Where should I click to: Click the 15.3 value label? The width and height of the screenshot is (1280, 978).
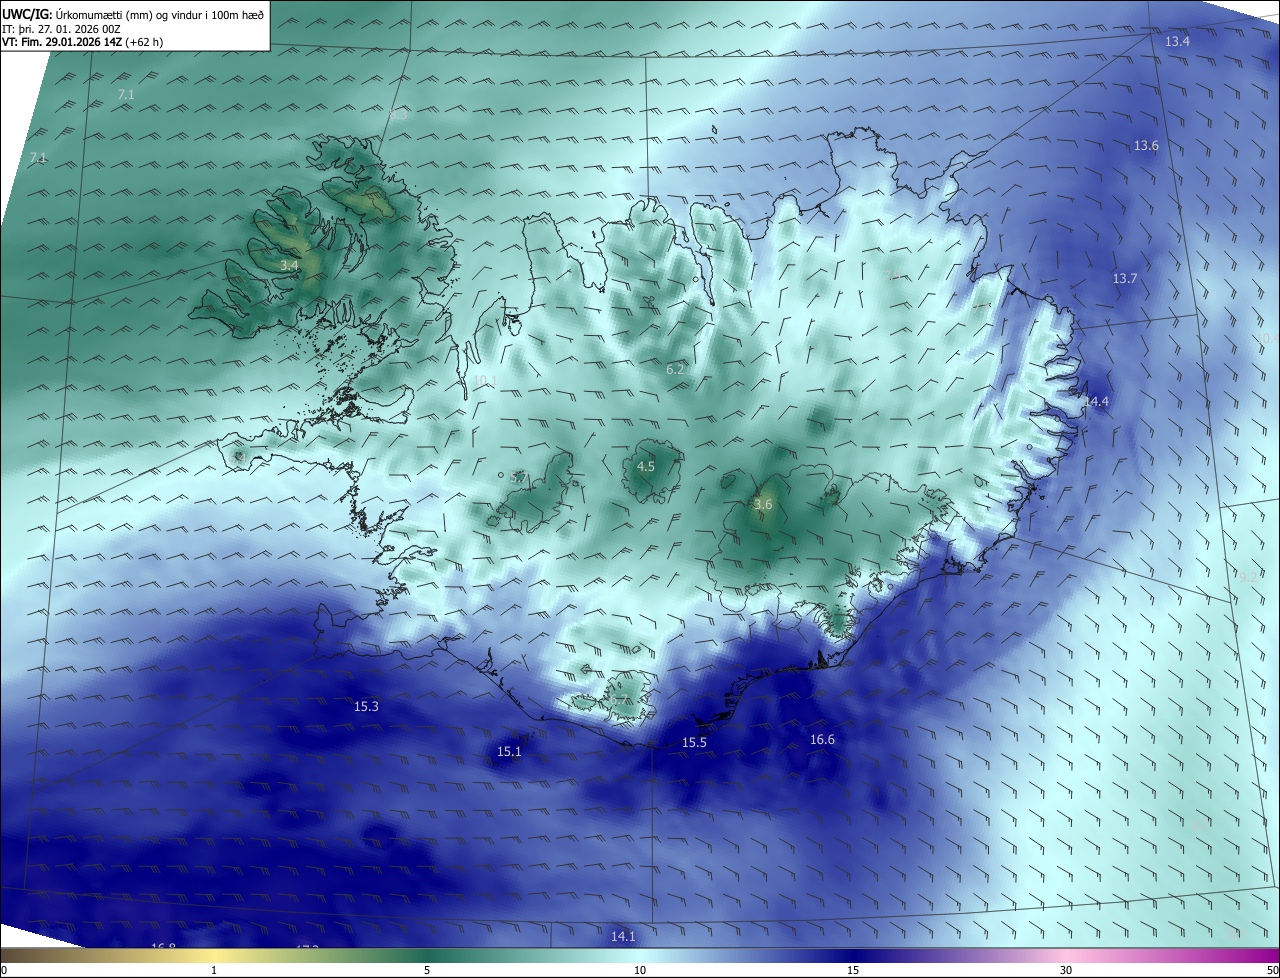[366, 706]
